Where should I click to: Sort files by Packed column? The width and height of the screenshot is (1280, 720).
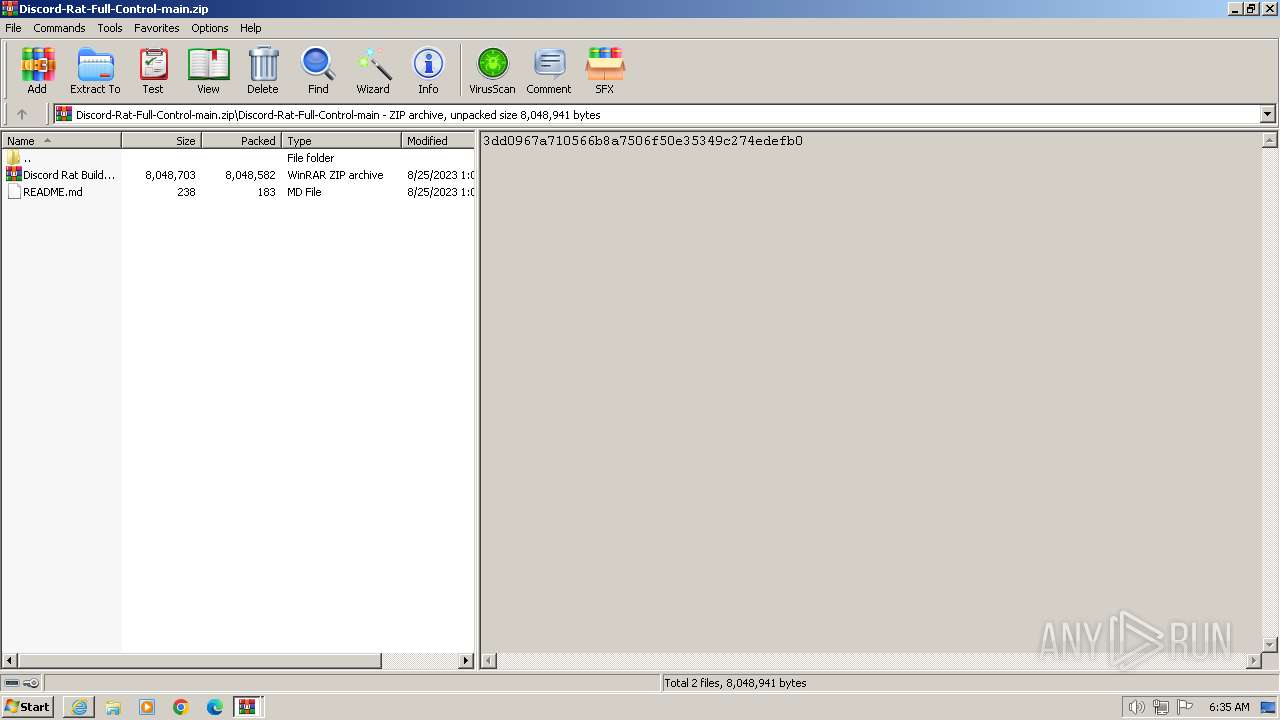[x=241, y=141]
